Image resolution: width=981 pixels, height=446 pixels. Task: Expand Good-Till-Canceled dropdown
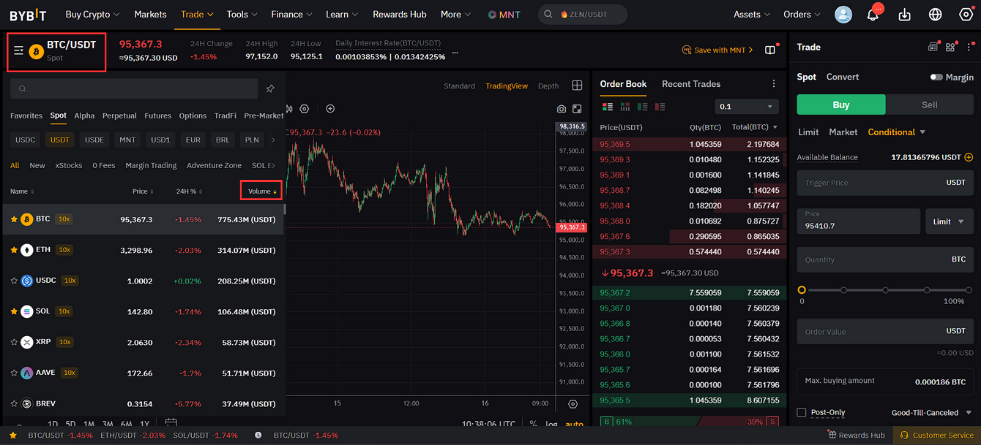932,413
